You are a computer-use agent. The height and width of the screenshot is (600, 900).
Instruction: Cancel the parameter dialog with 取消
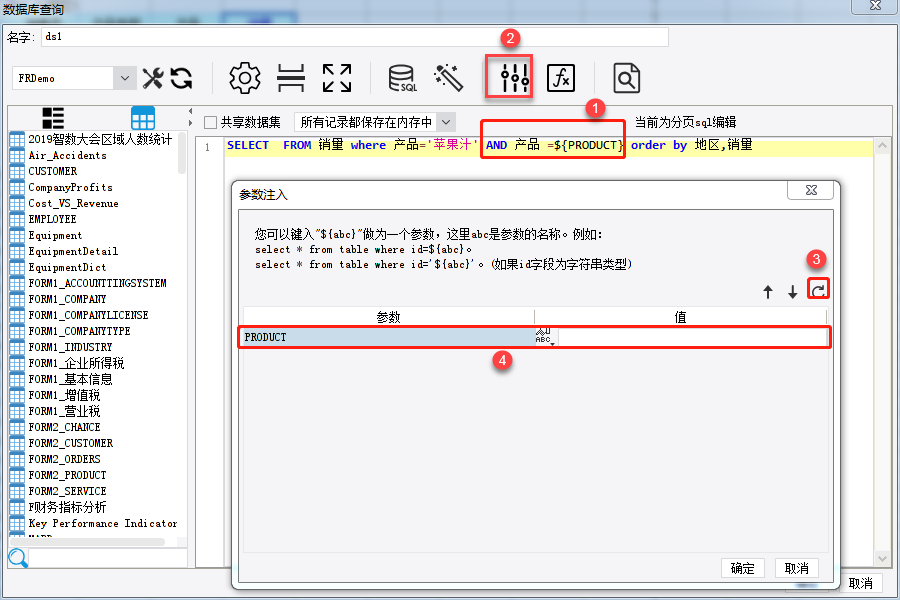click(x=797, y=568)
